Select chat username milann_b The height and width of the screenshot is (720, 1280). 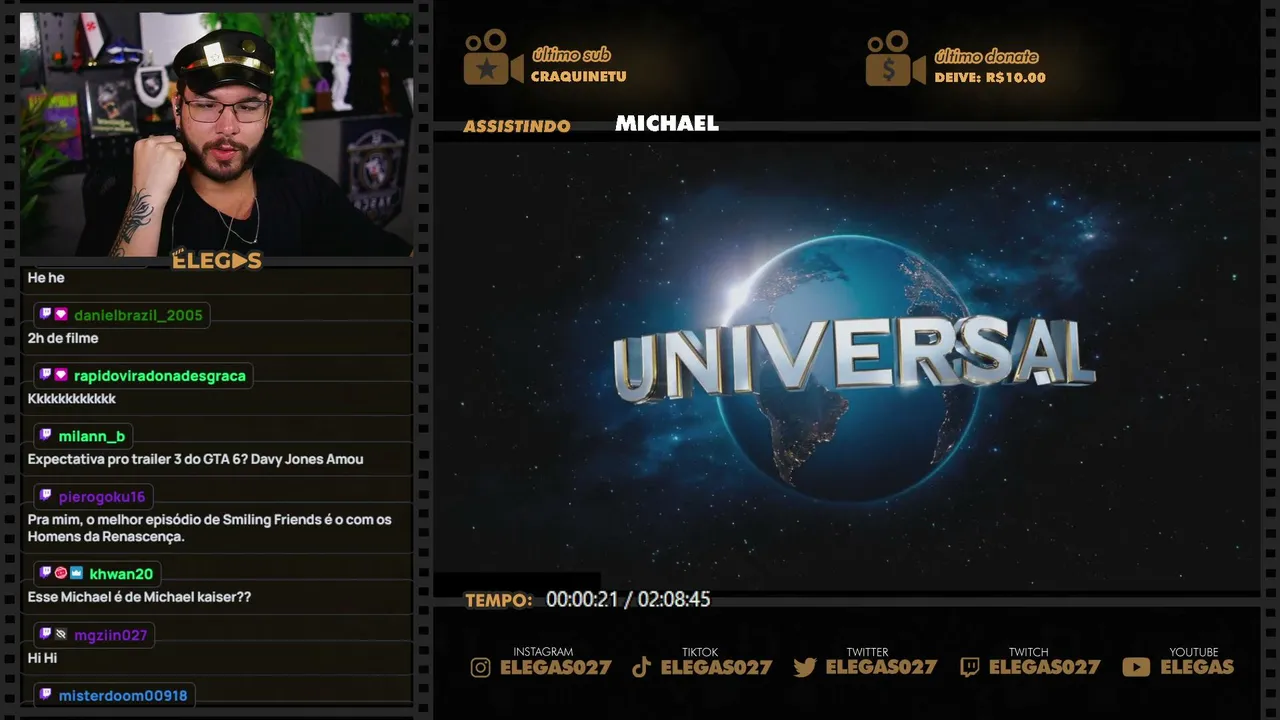point(92,436)
